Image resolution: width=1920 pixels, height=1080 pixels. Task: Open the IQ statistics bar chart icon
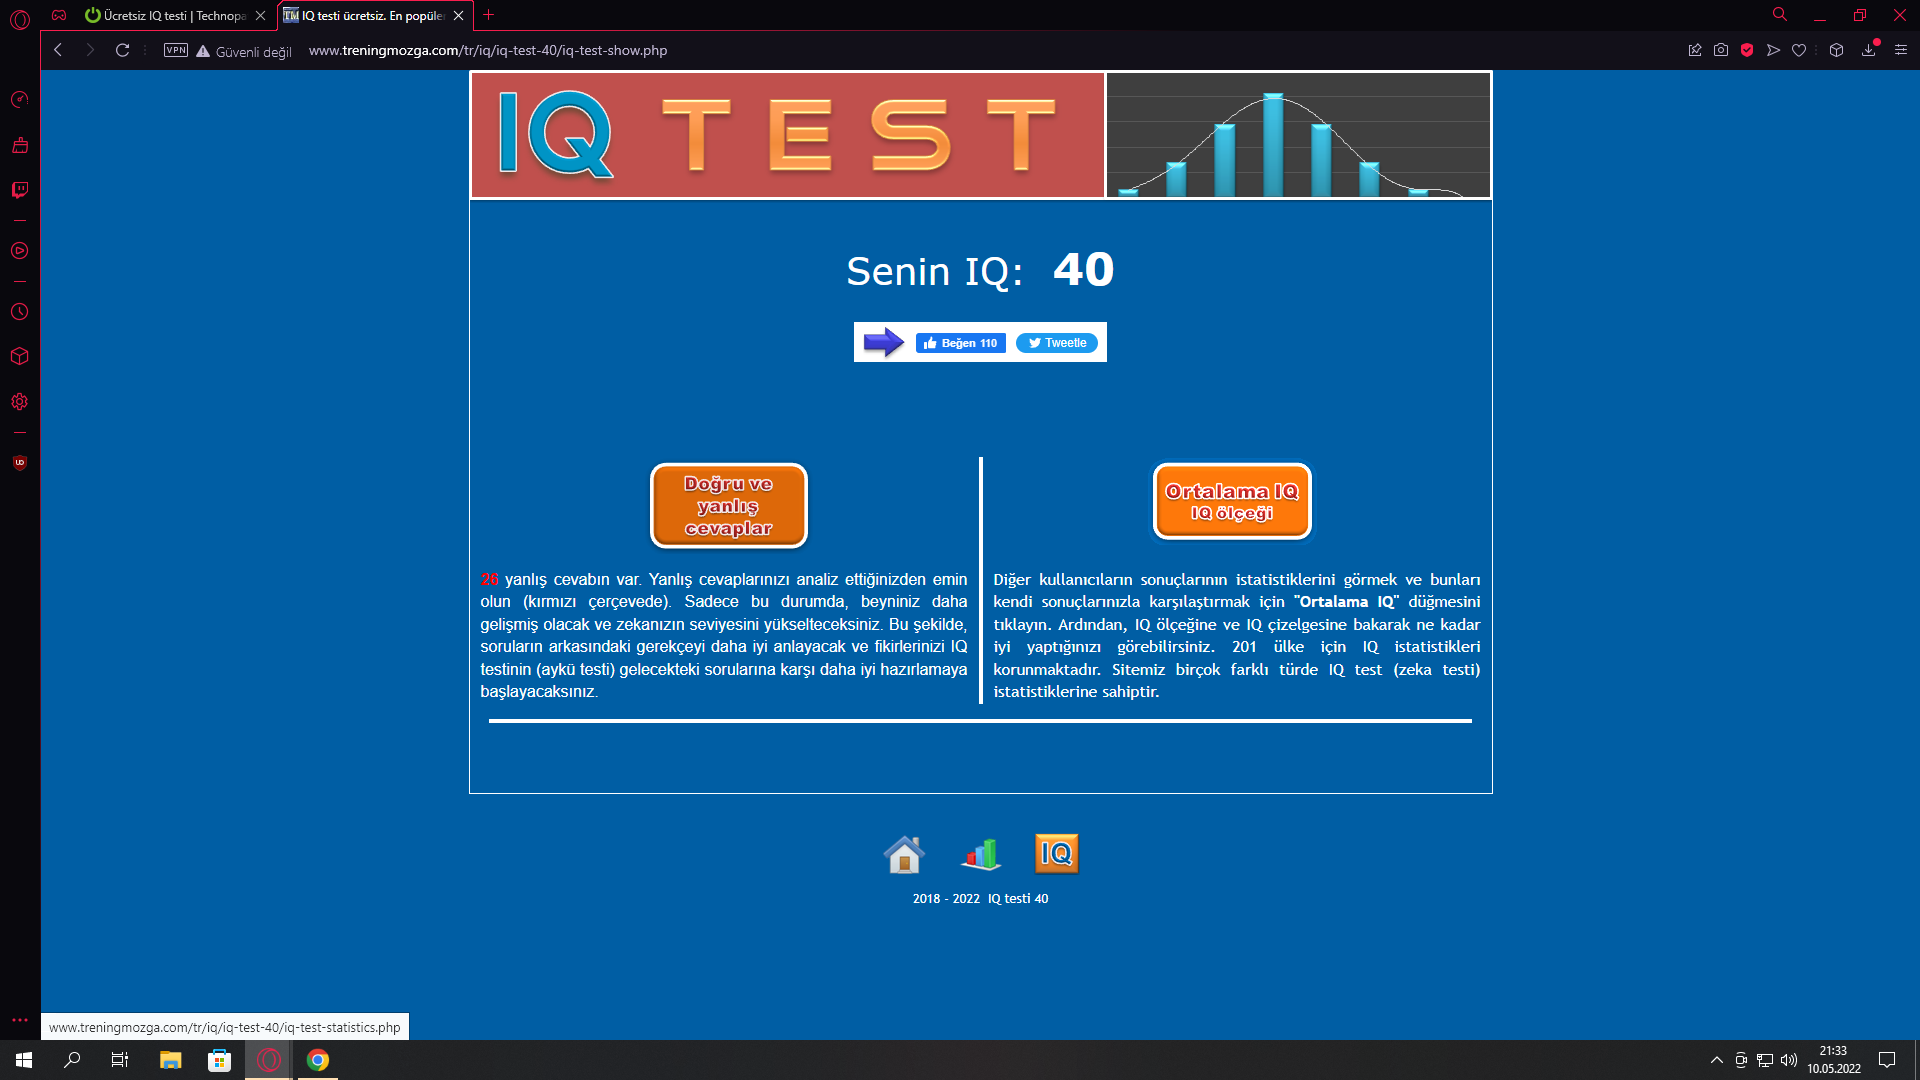981,855
